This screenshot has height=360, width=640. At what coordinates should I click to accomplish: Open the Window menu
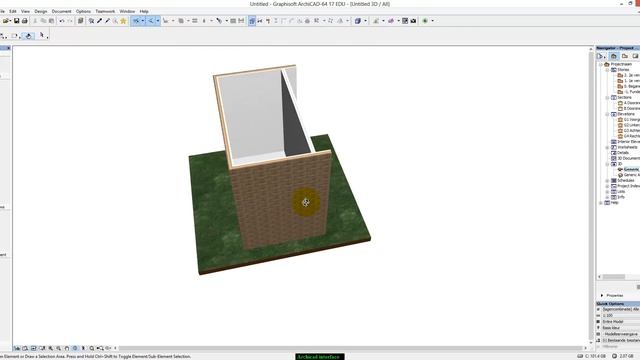127,11
